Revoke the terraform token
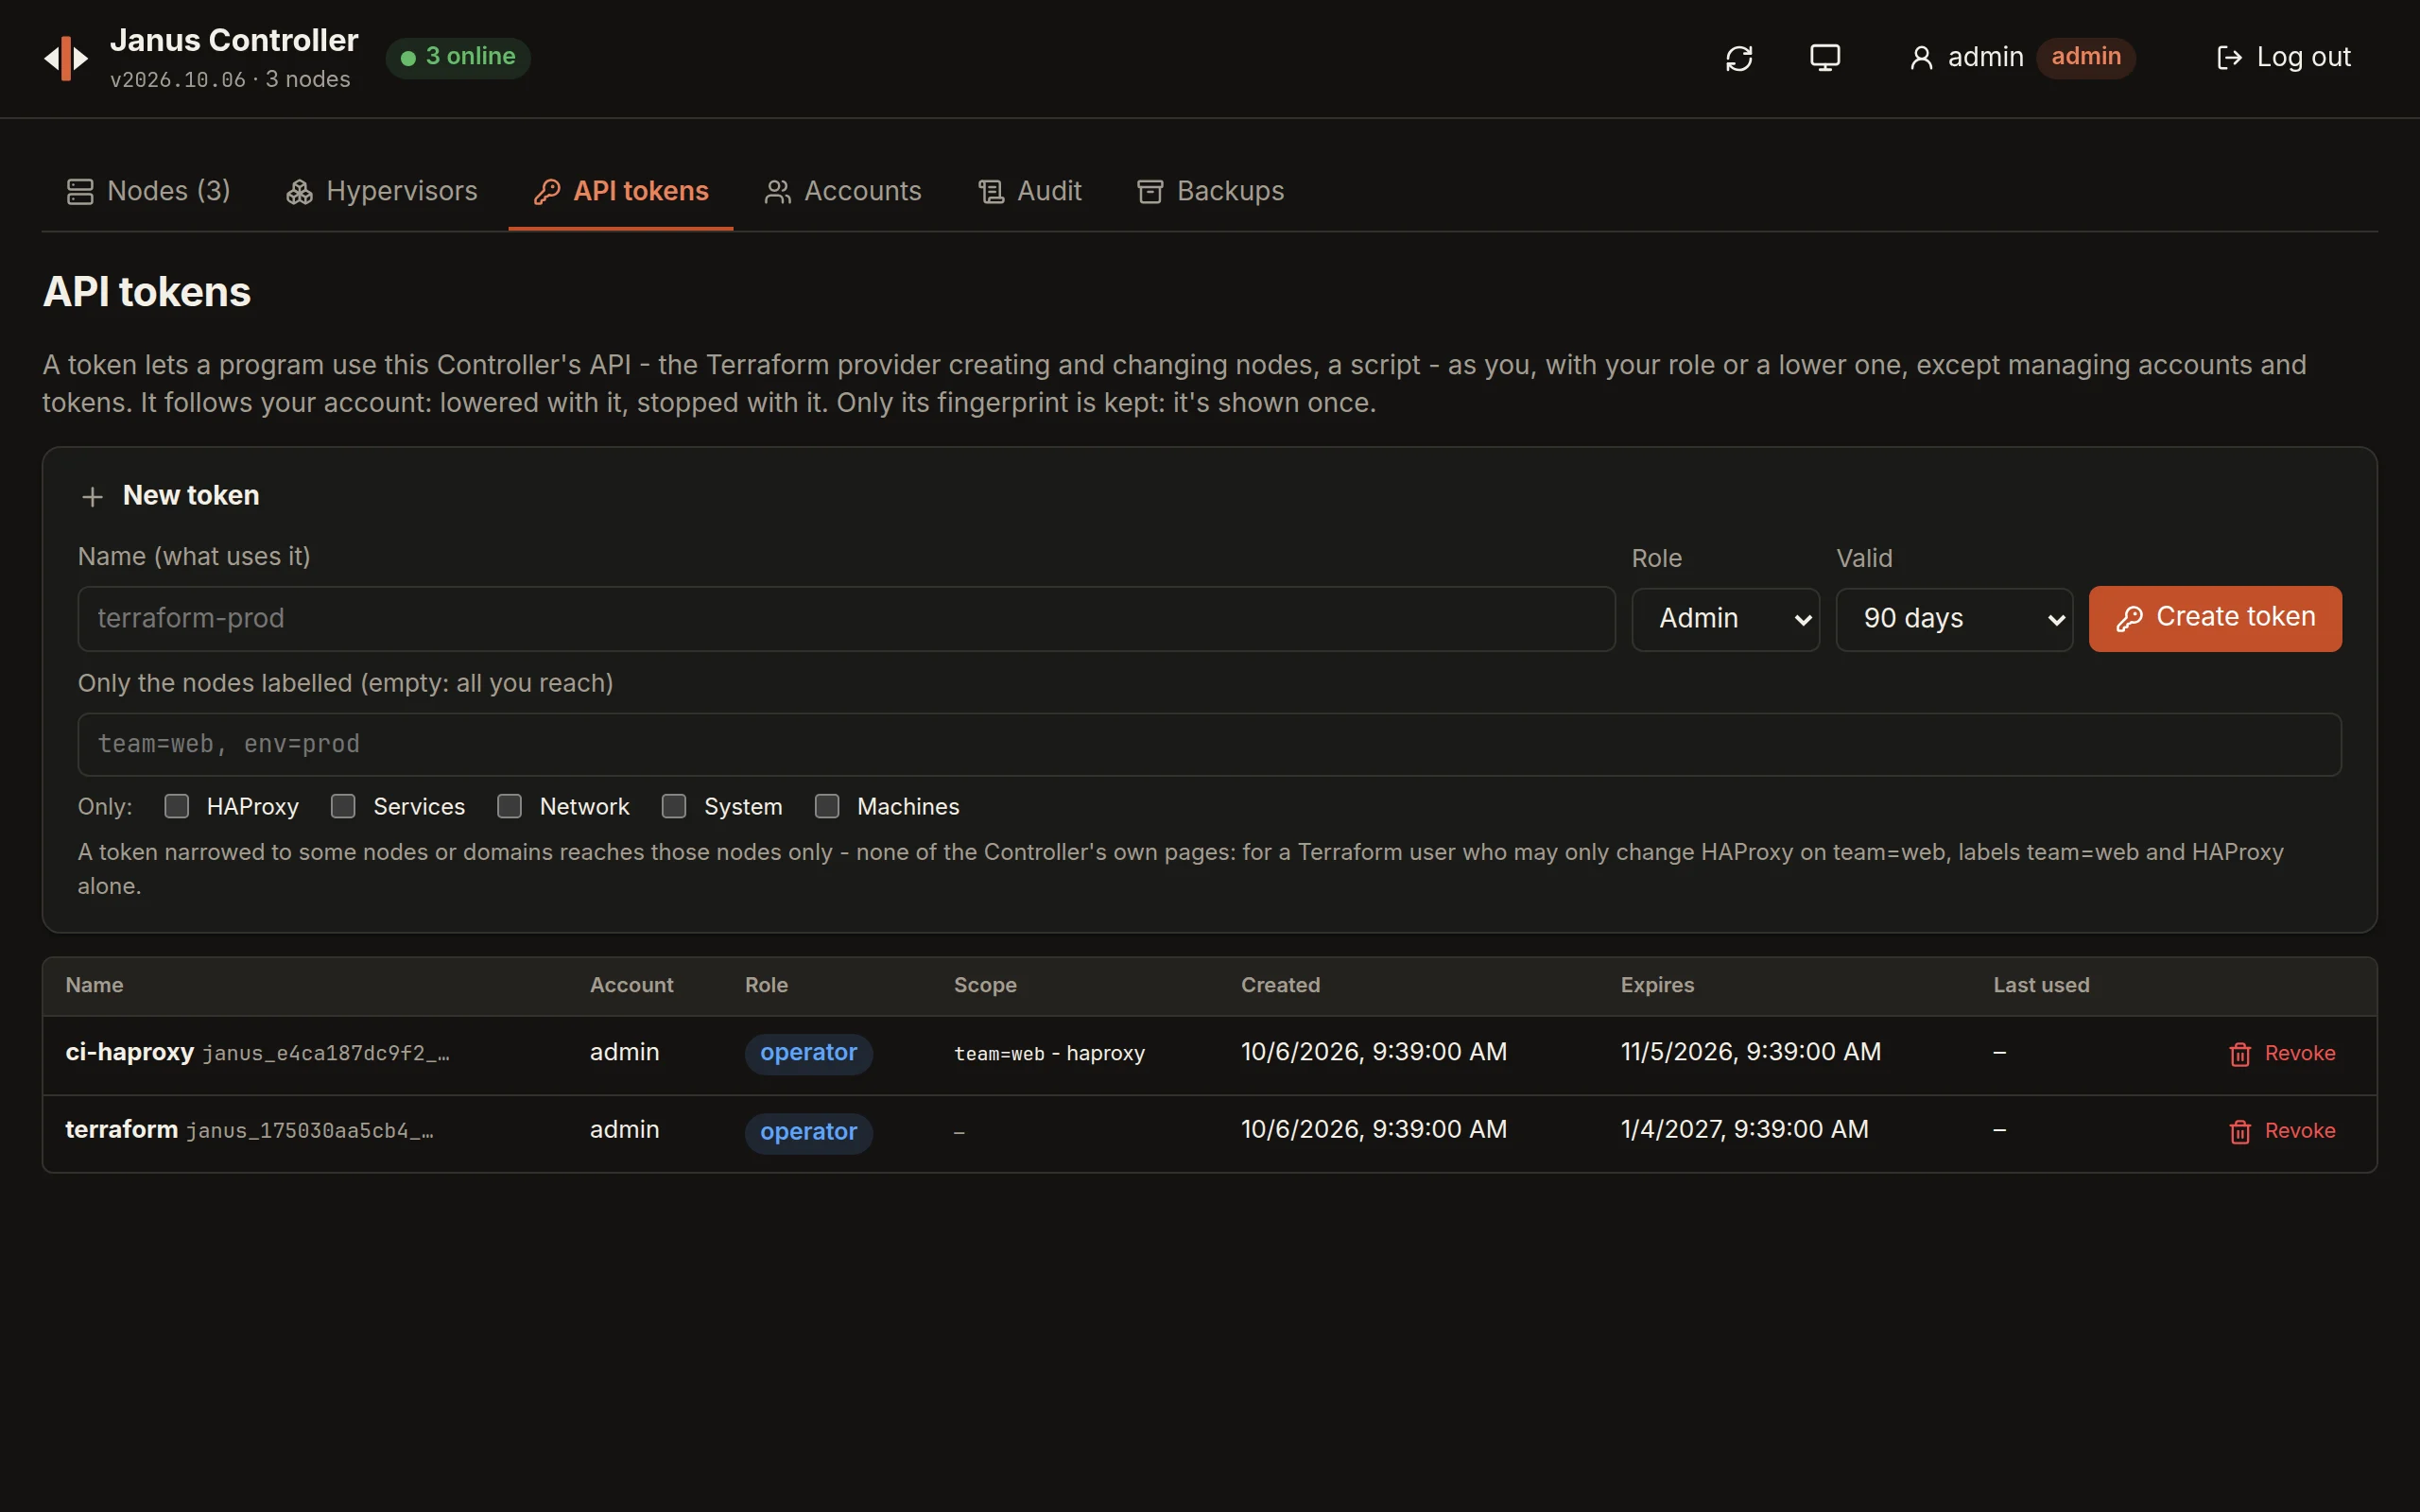The width and height of the screenshot is (2420, 1512). click(2282, 1131)
